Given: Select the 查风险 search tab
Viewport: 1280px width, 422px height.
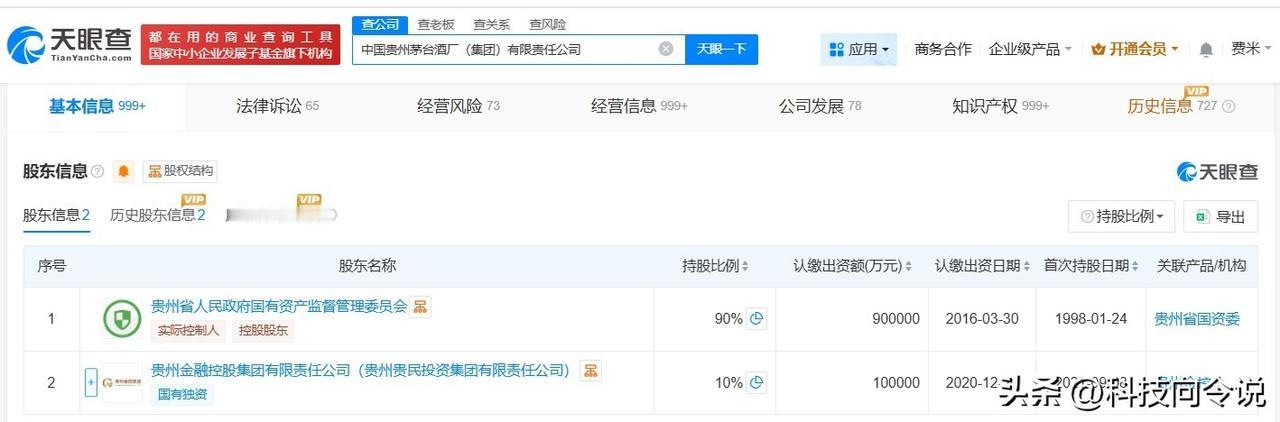Looking at the screenshot, I should coord(547,25).
